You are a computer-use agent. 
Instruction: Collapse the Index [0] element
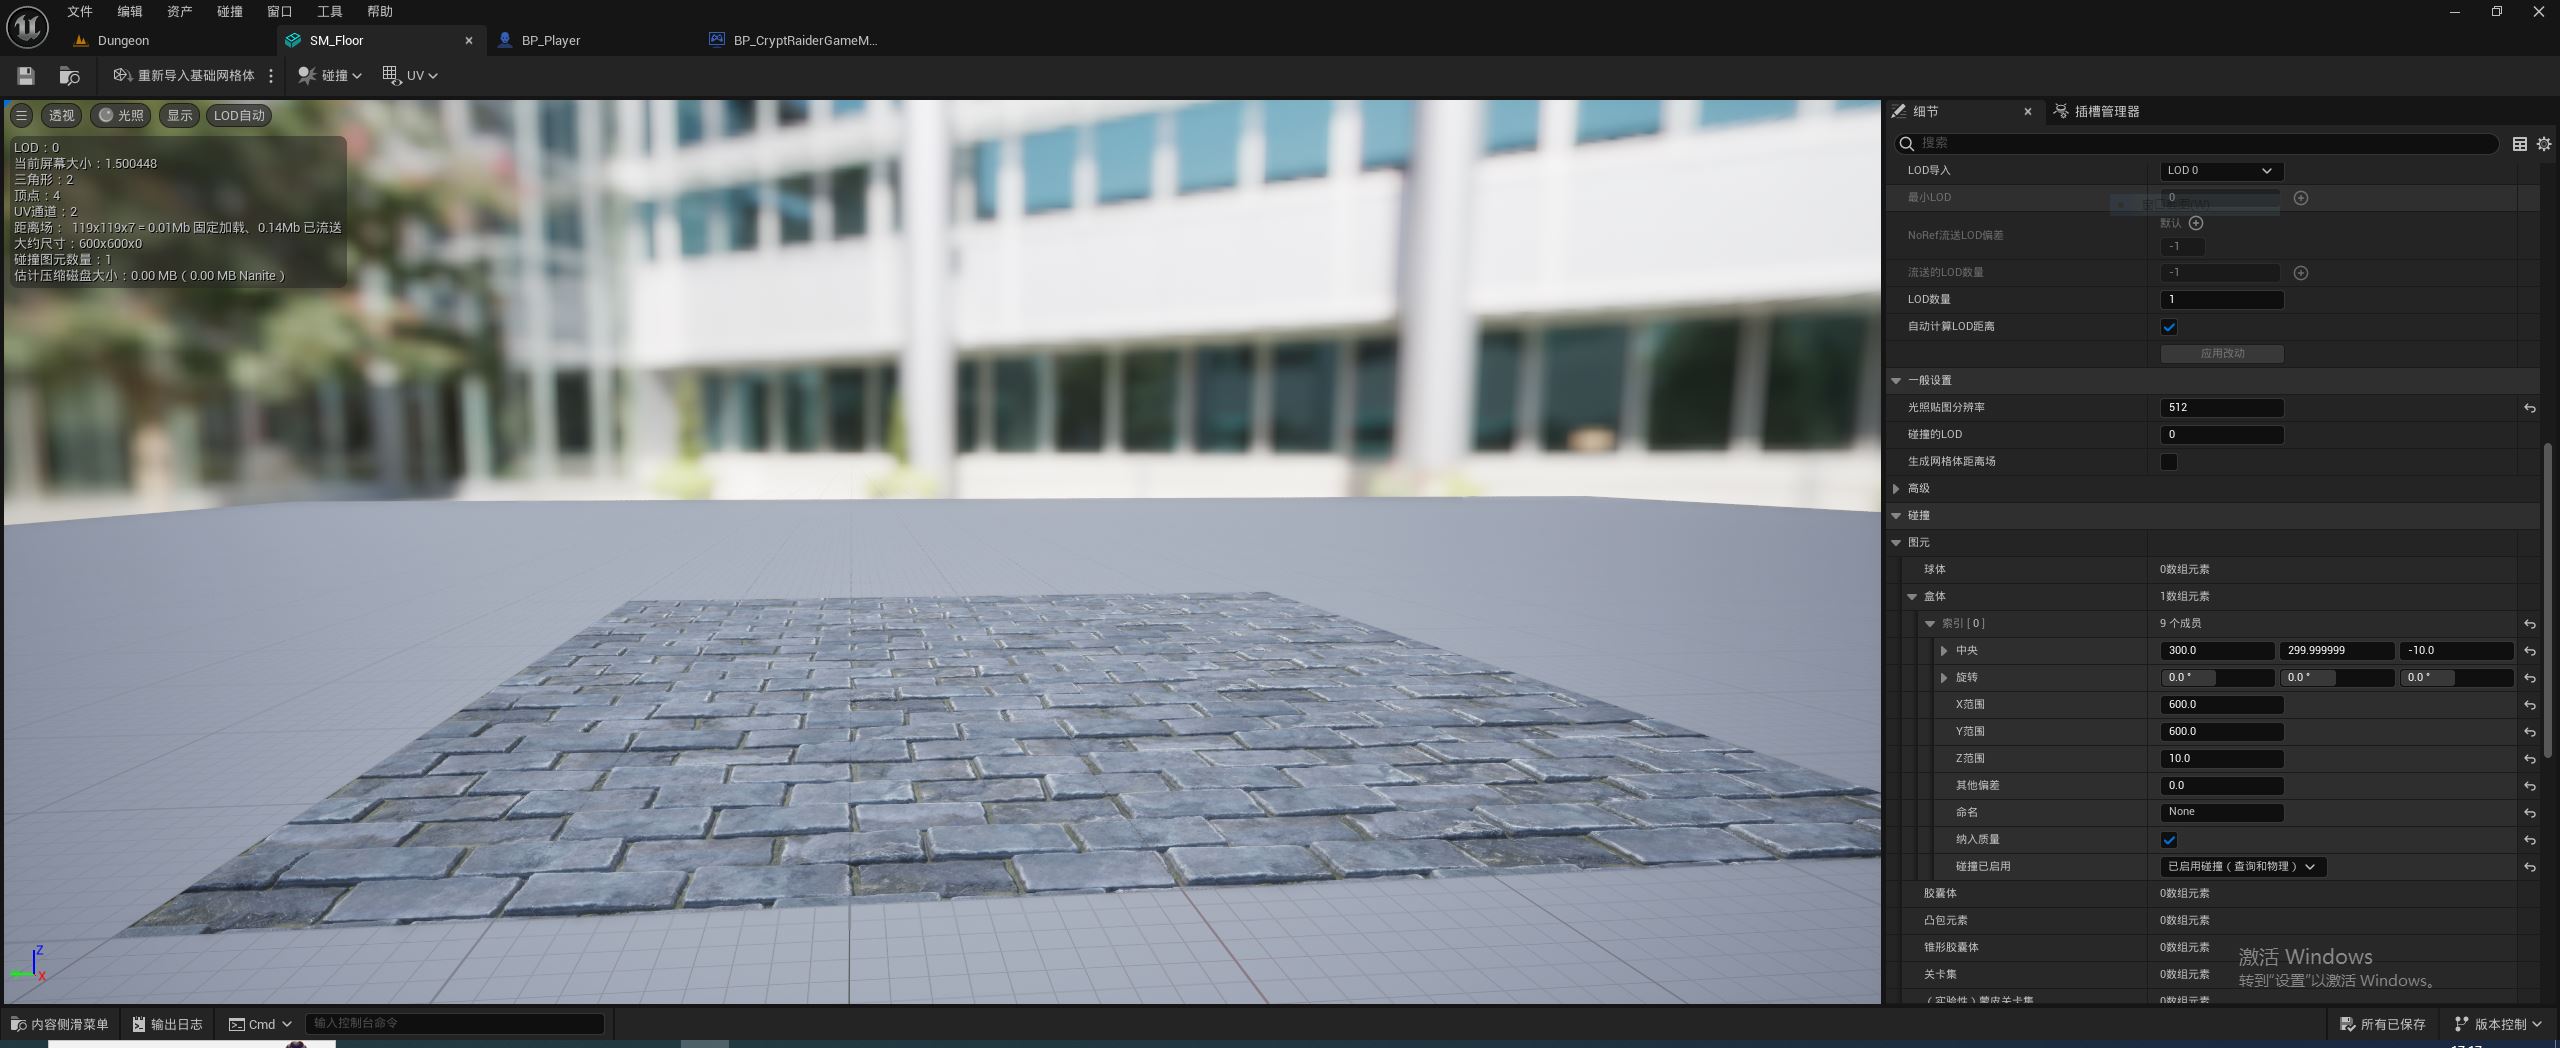click(1930, 623)
